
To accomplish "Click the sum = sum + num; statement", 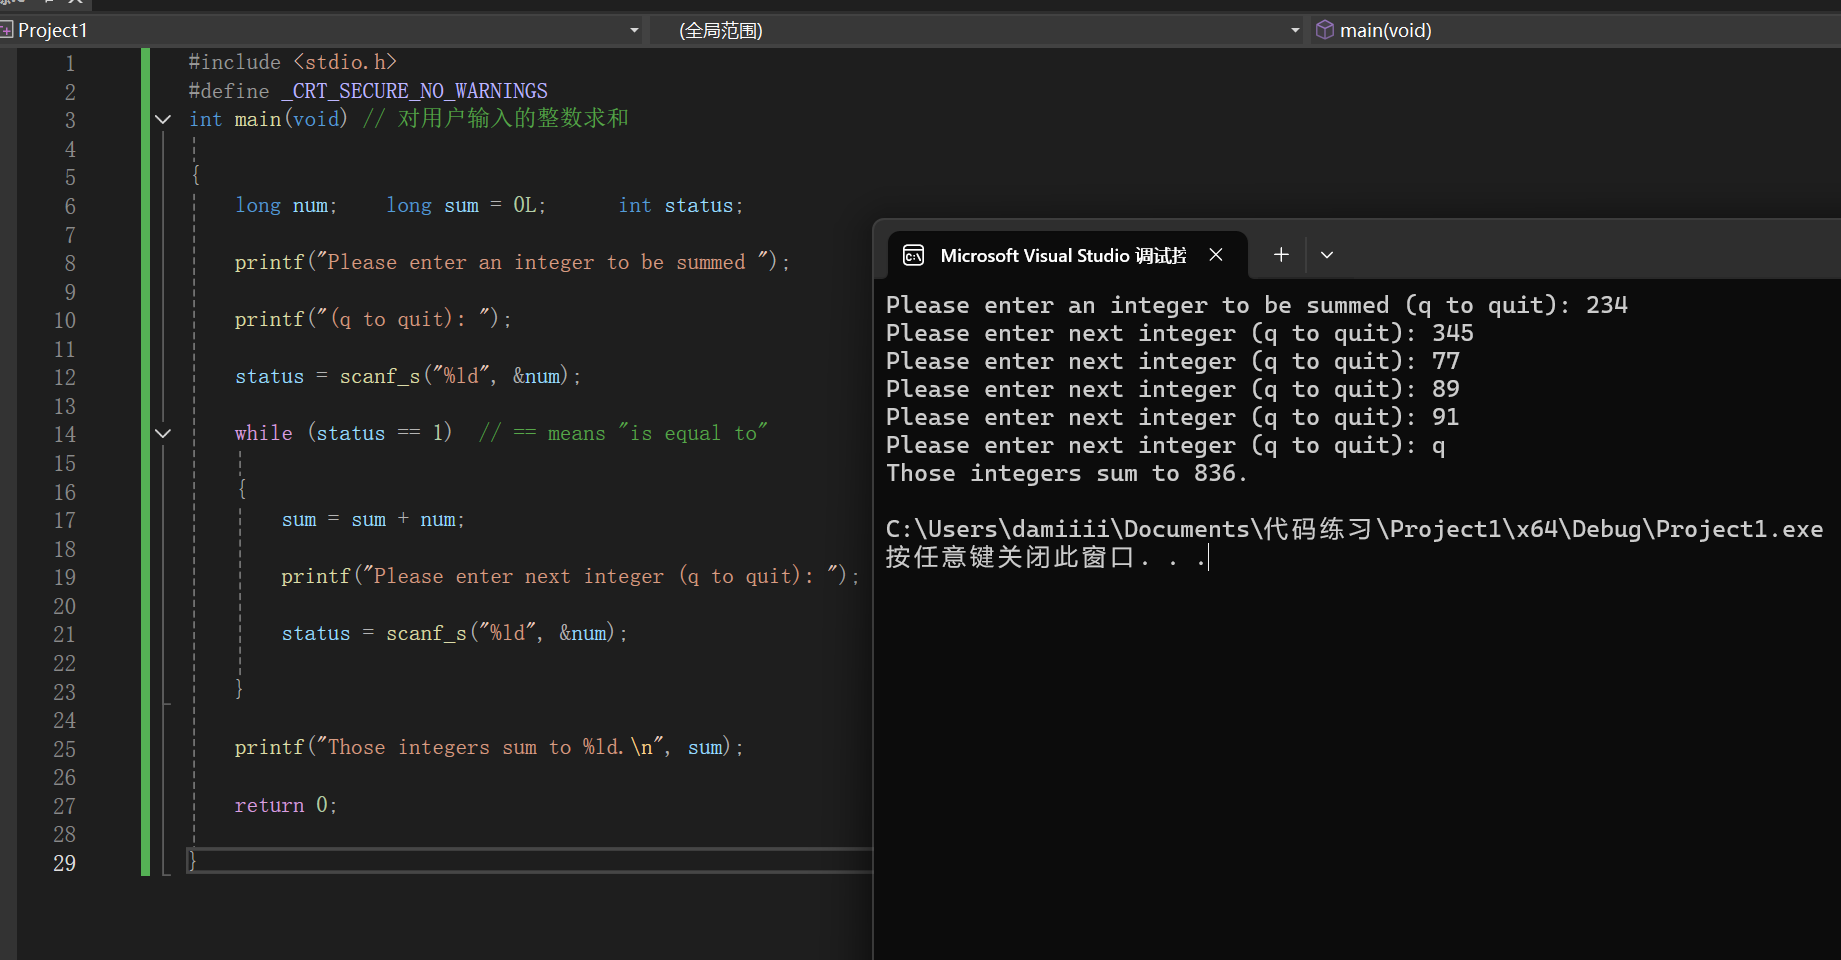I will coord(373,519).
